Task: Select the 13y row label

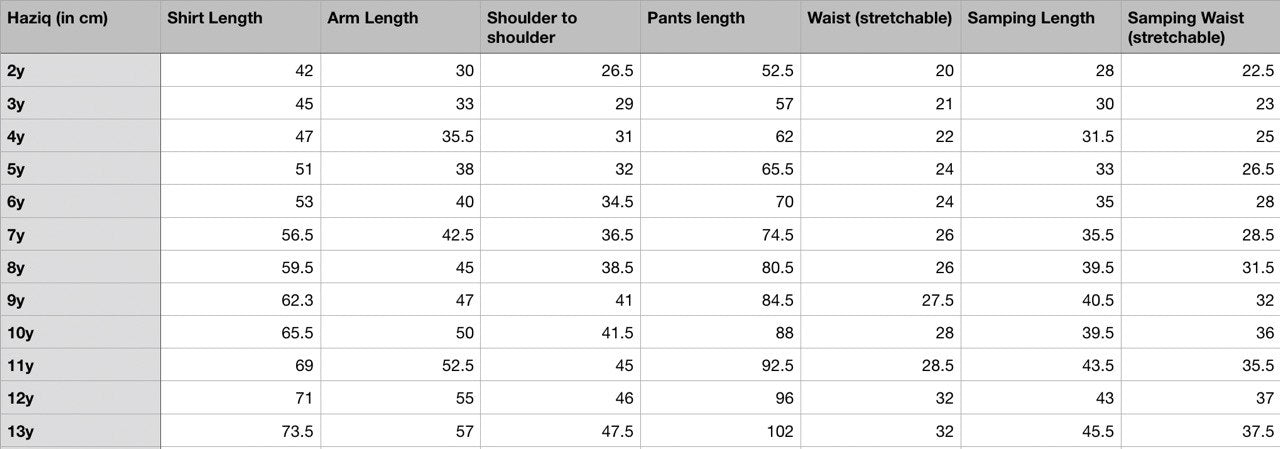Action: point(80,431)
